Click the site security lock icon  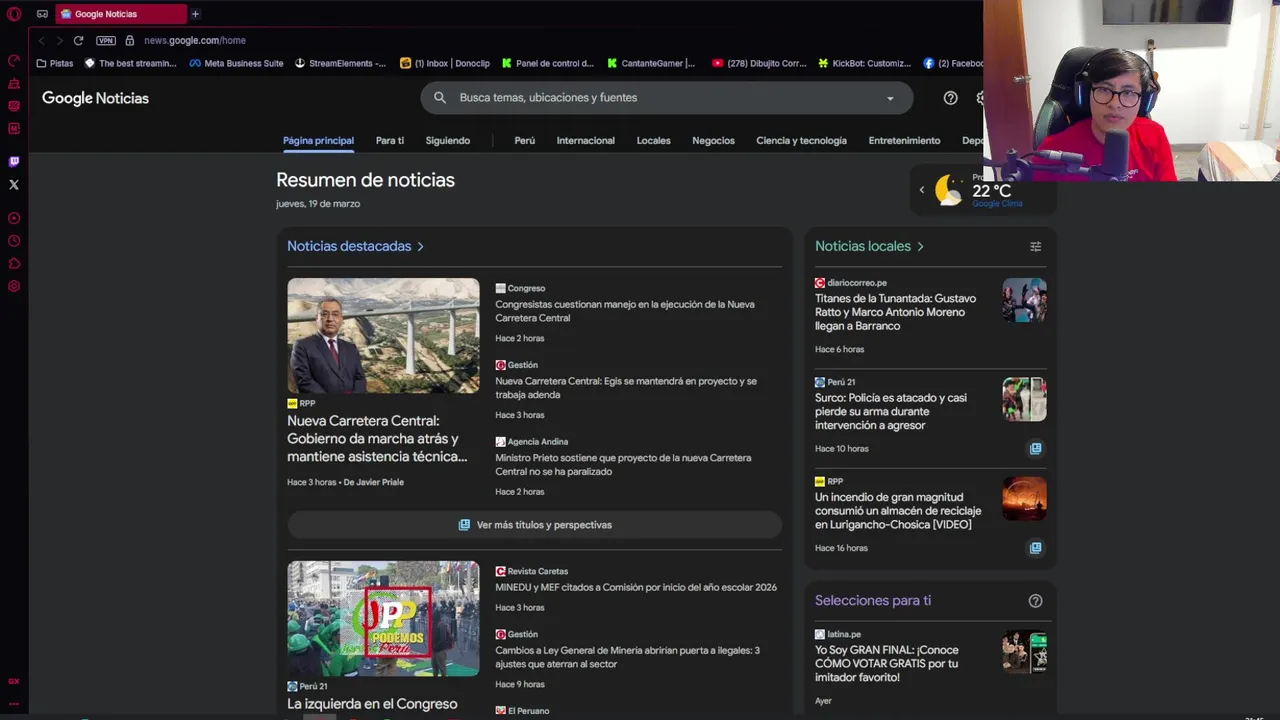click(129, 40)
